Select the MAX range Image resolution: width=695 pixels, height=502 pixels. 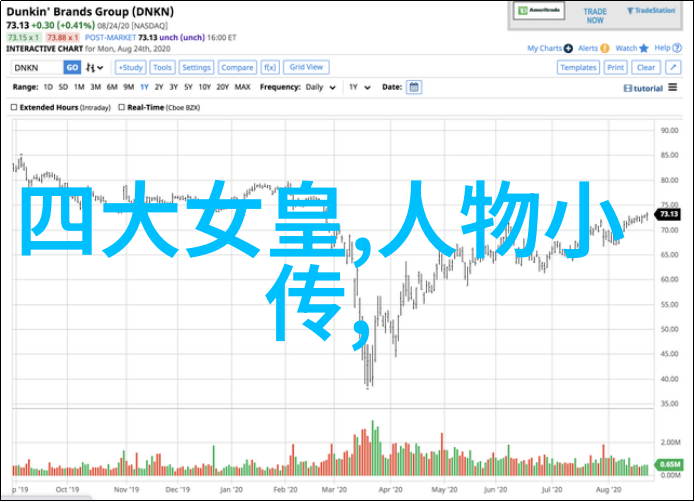pyautogui.click(x=242, y=87)
